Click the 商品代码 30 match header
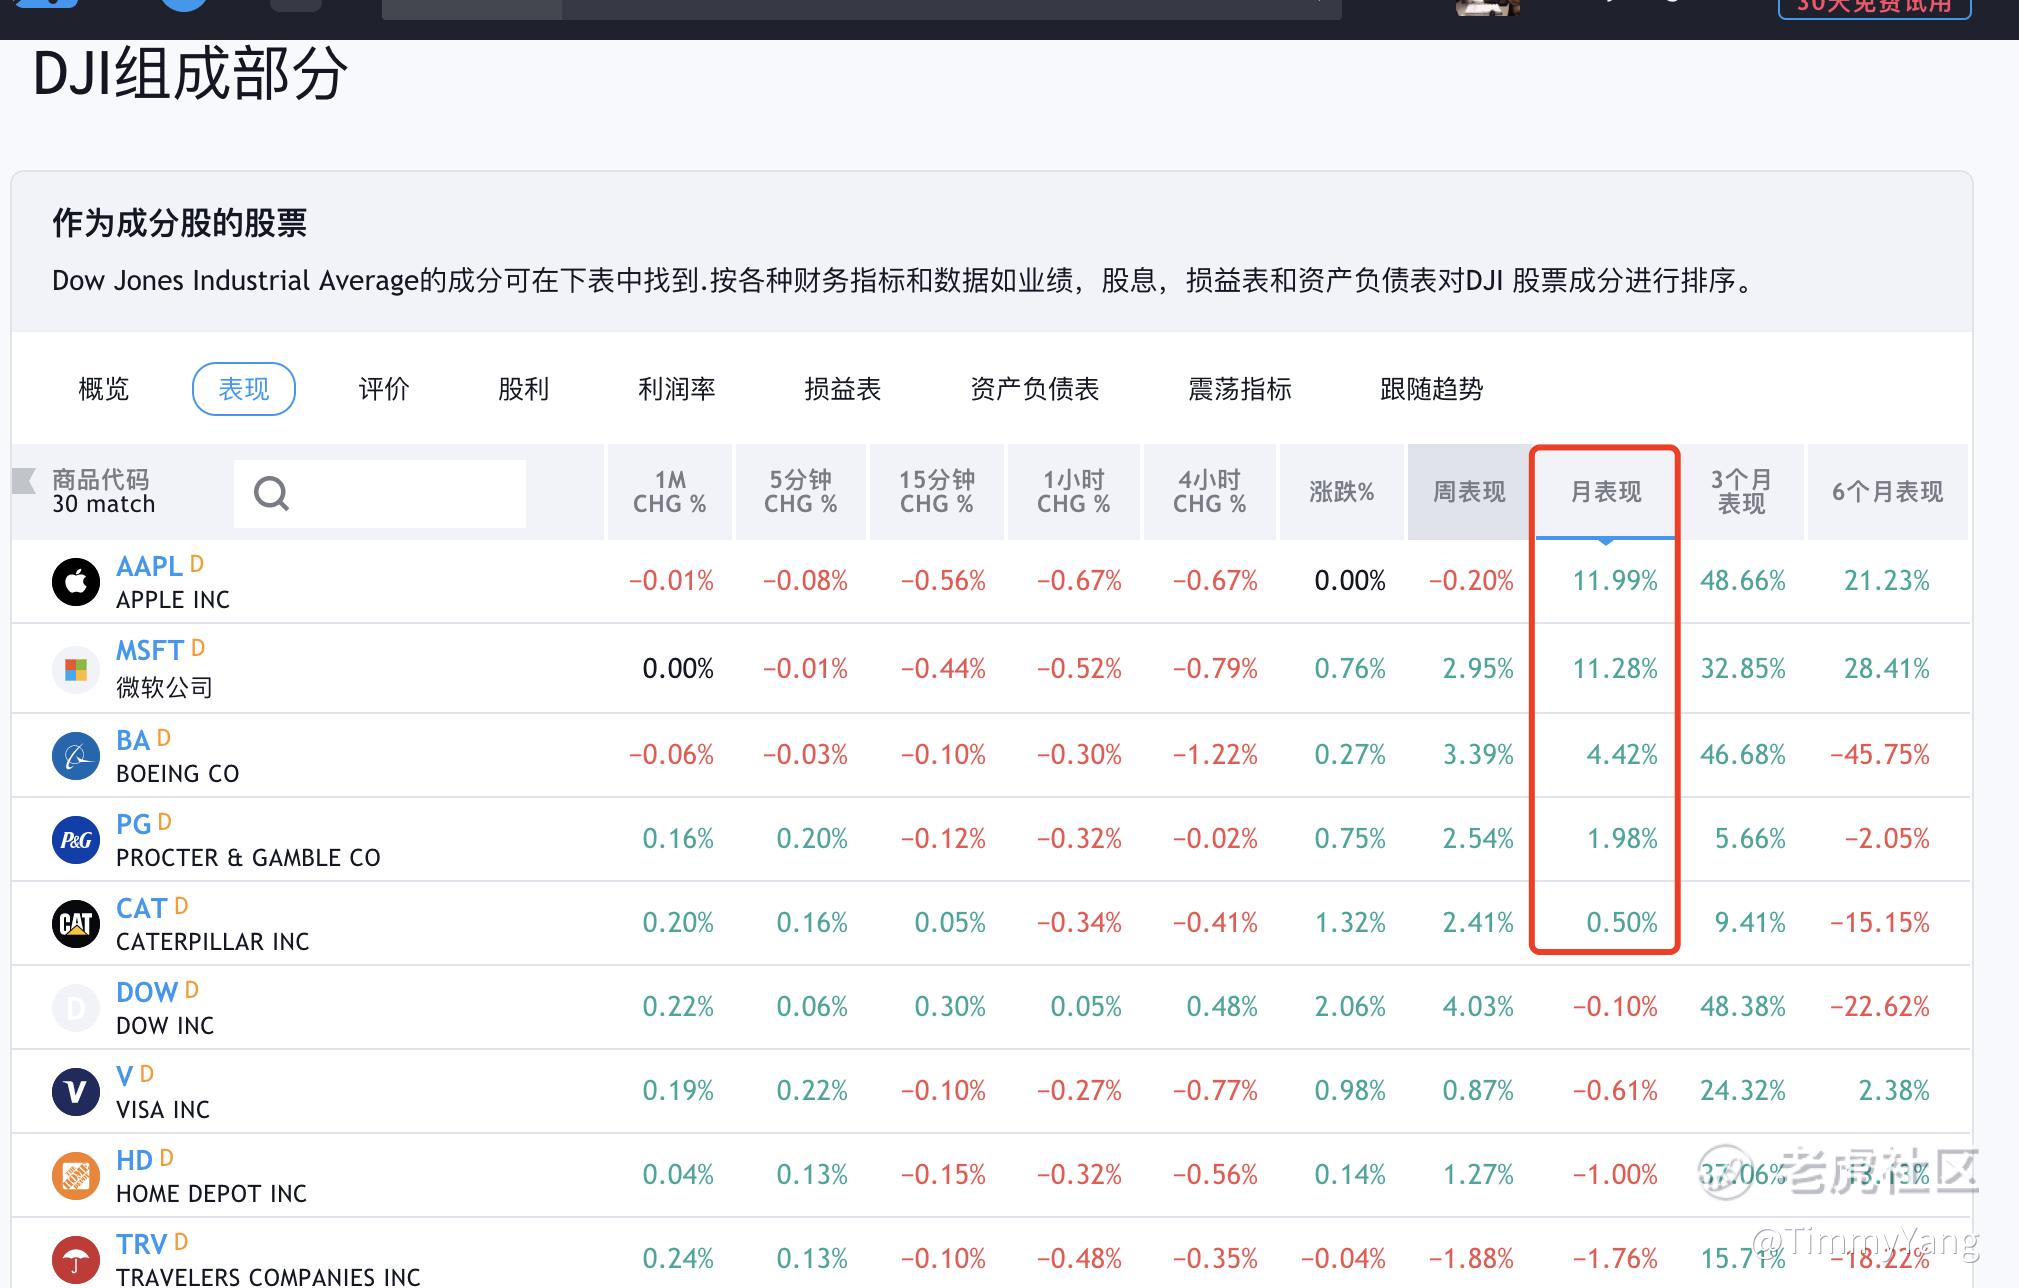The image size is (2019, 1288). click(104, 492)
